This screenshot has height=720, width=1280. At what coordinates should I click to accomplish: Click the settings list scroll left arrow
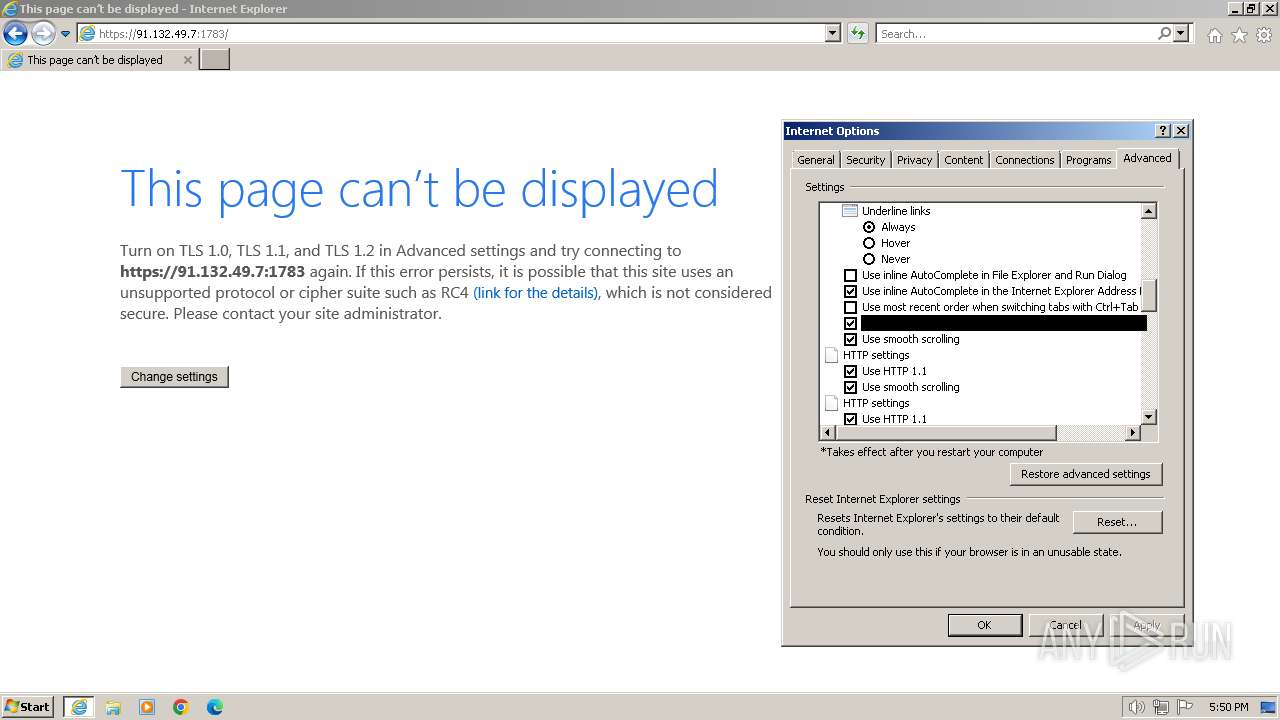[827, 433]
